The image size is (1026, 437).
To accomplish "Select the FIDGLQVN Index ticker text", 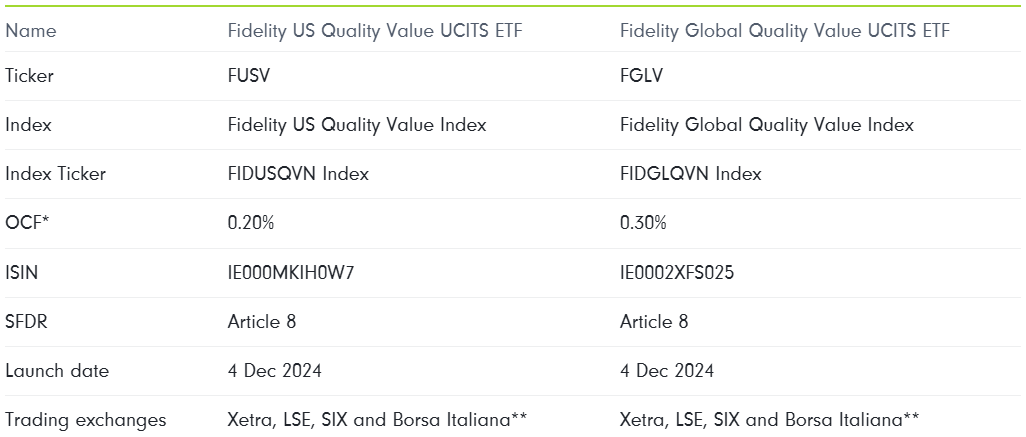I will tap(691, 174).
